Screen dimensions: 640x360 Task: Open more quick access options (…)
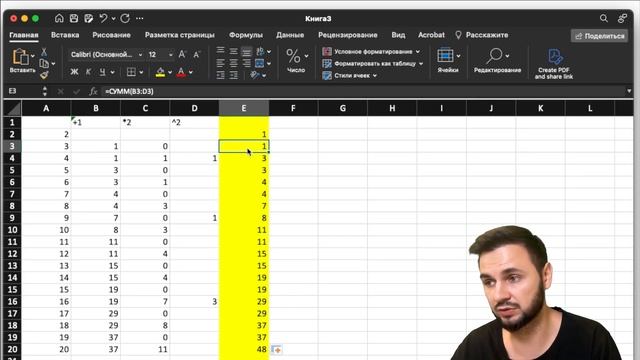tap(140, 18)
